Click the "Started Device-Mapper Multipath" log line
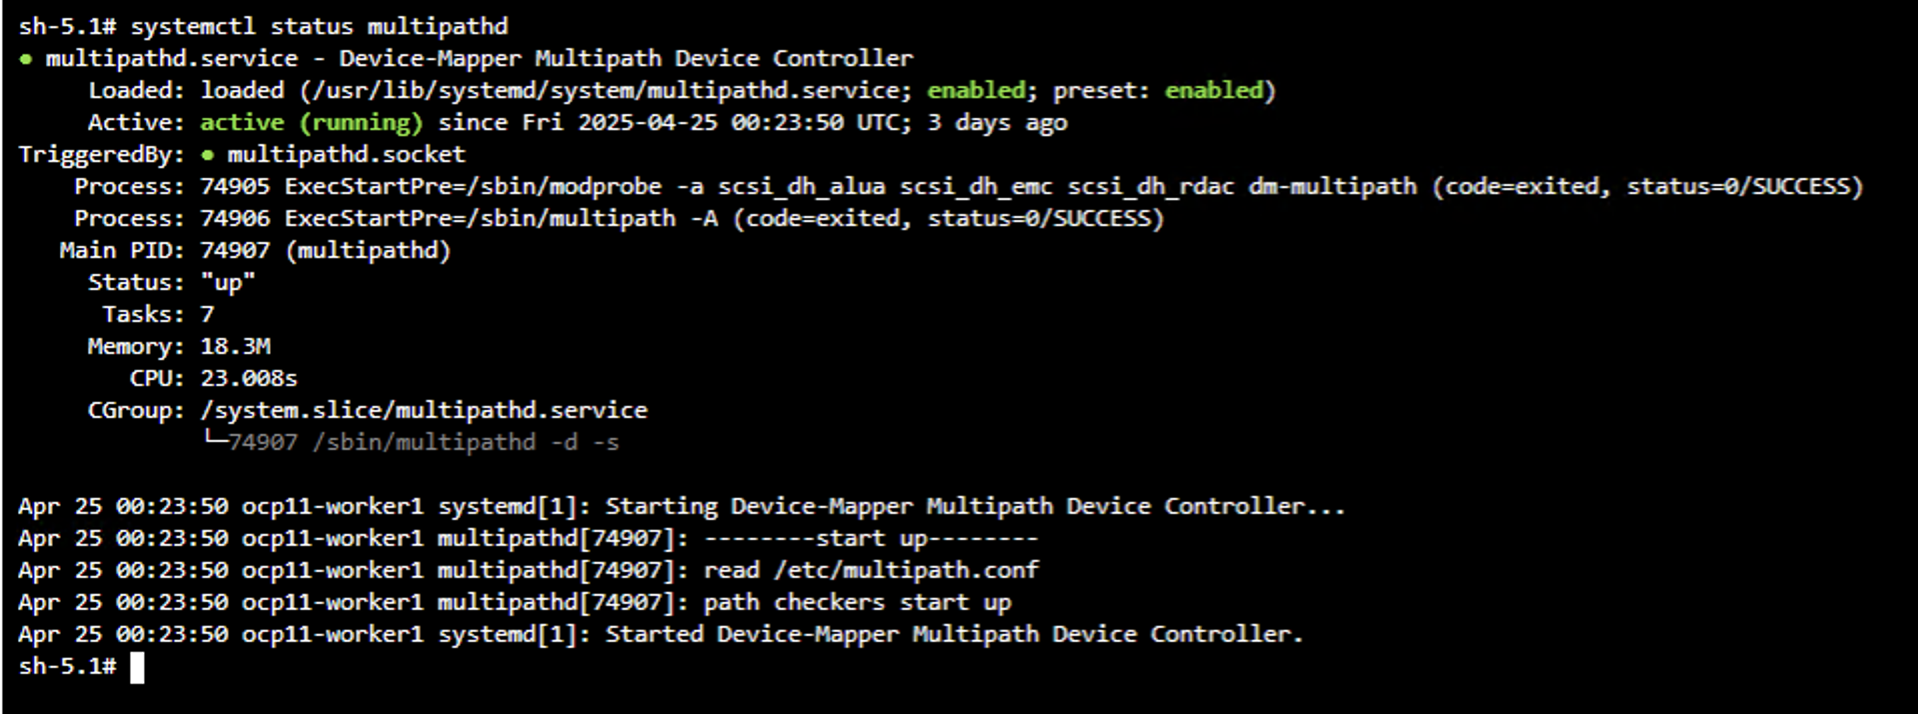The image size is (1918, 714). point(953,635)
